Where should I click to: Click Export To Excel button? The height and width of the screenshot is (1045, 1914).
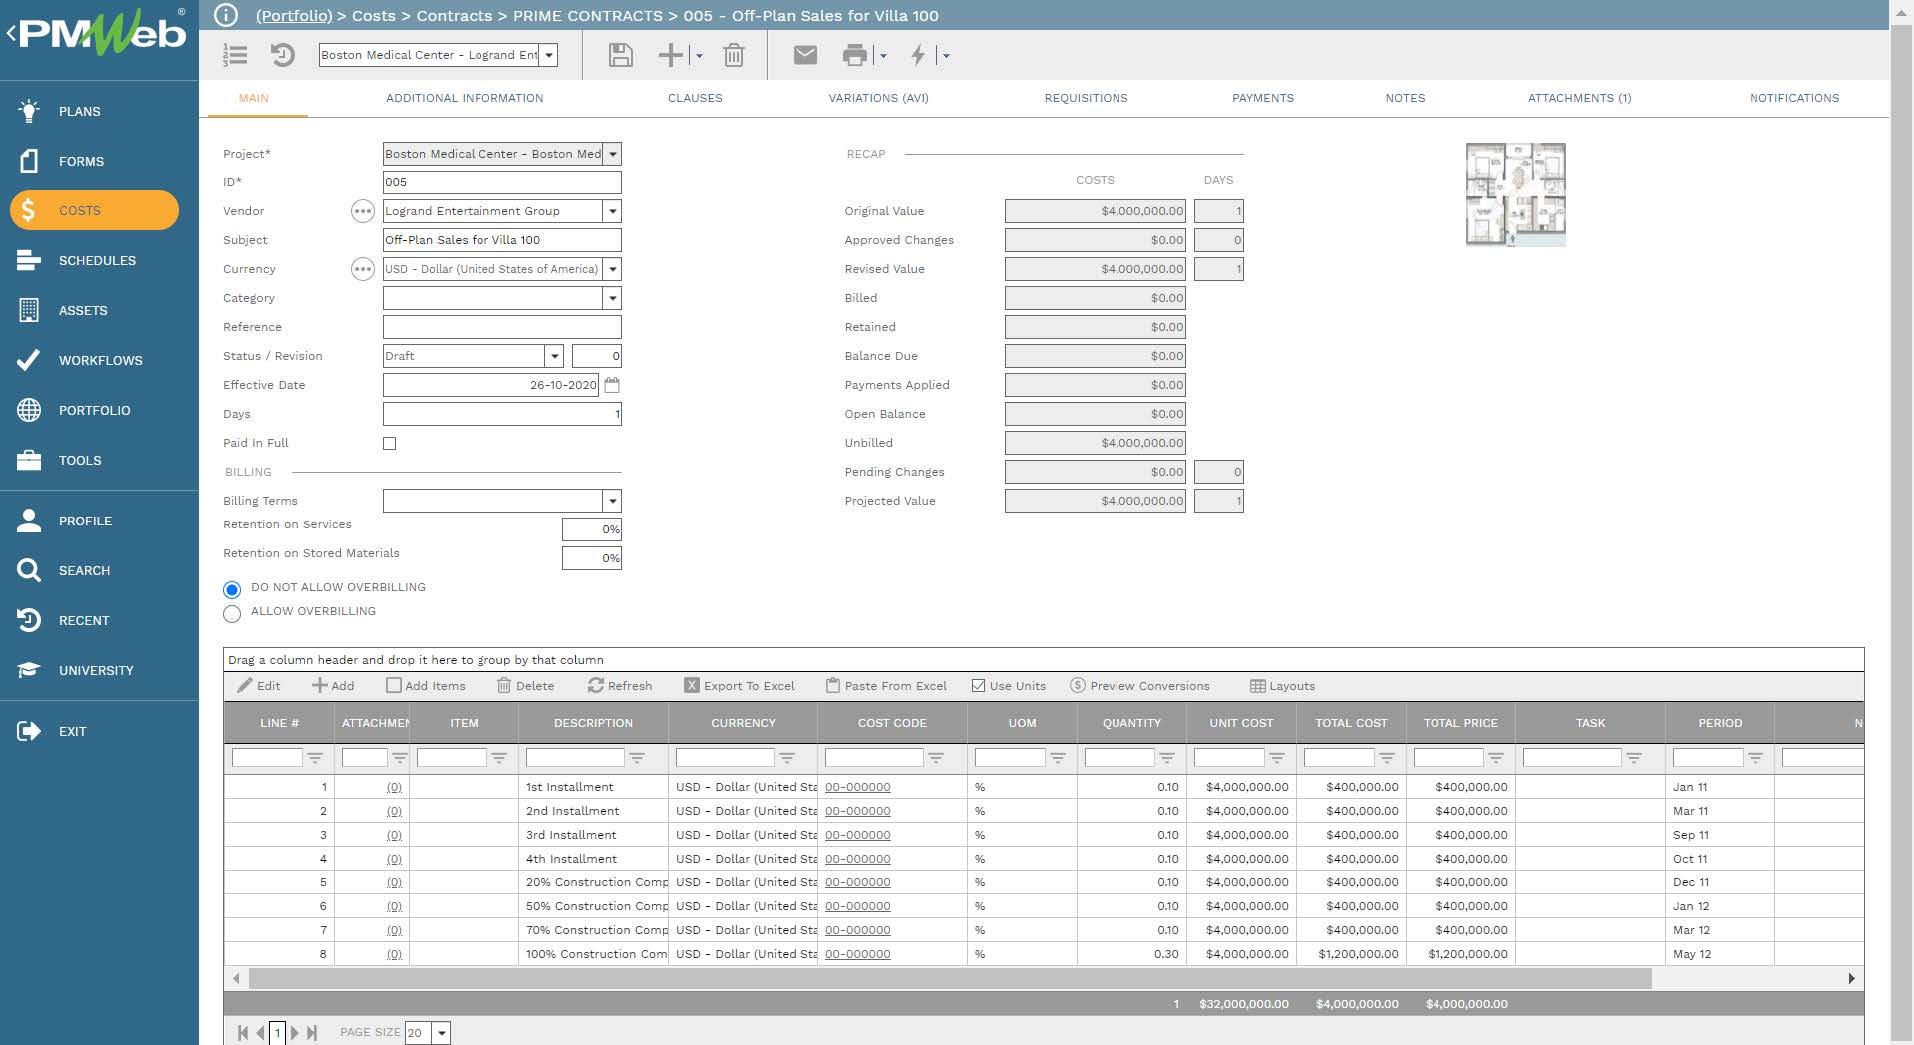740,686
